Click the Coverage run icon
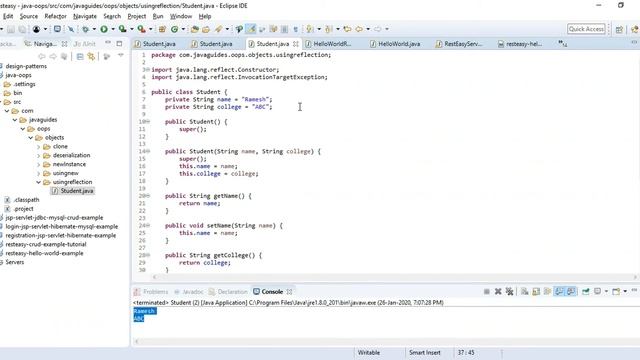 point(122,29)
